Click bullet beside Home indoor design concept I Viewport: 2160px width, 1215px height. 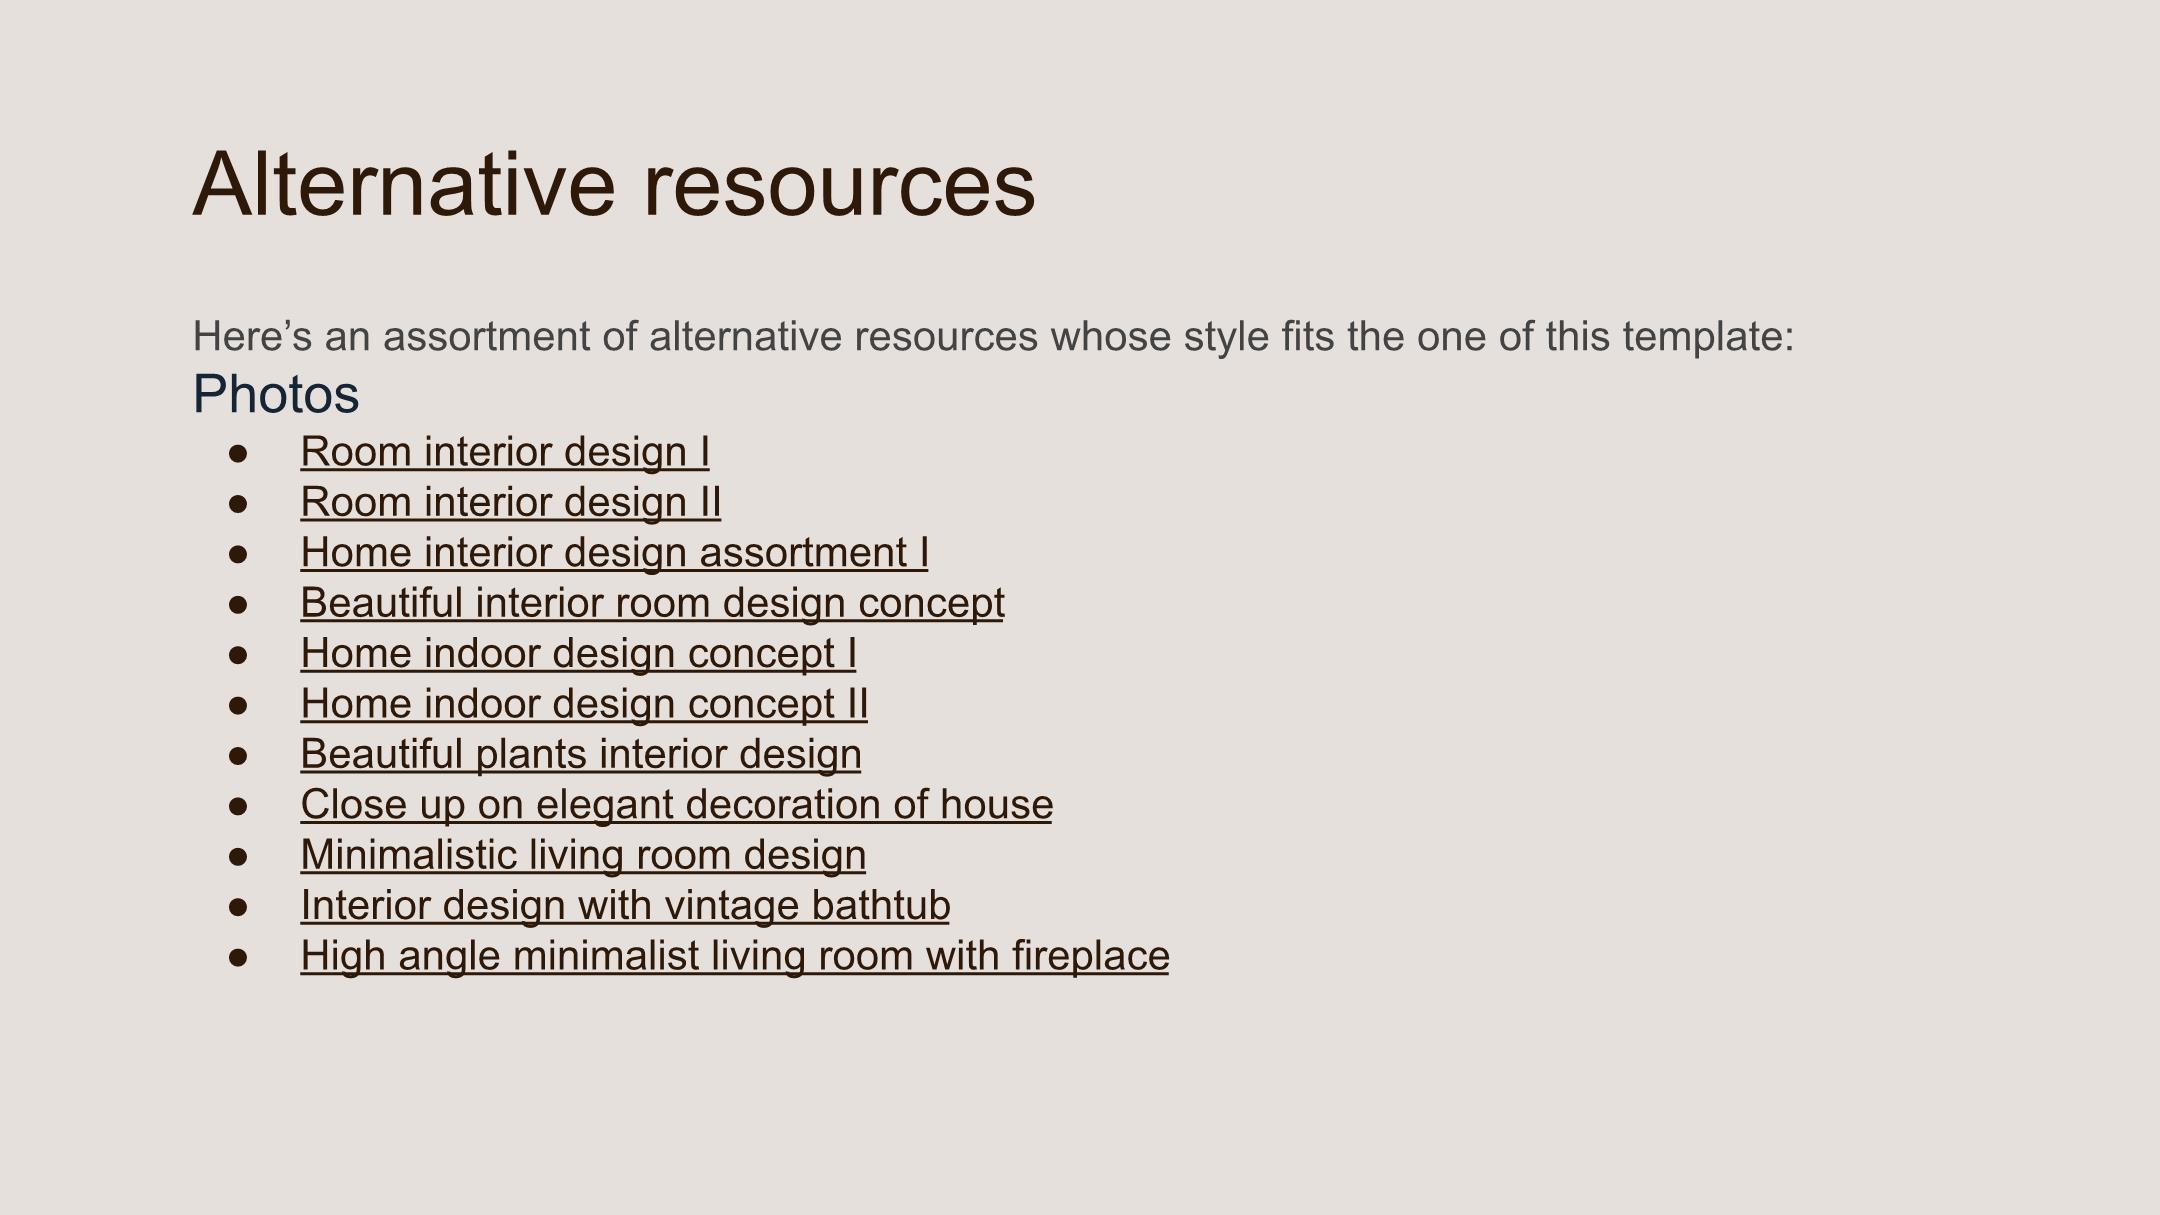tap(238, 654)
